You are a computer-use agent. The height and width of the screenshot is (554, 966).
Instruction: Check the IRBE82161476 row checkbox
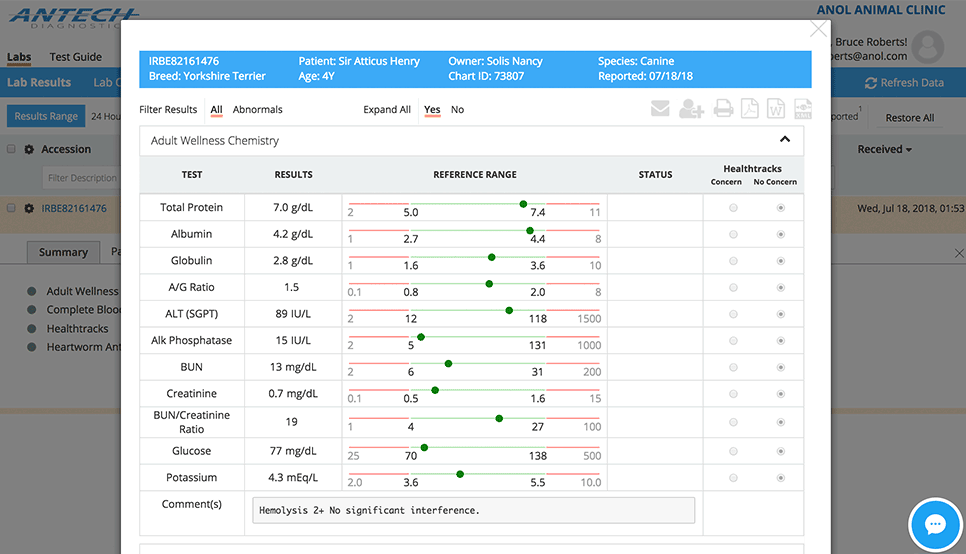[x=12, y=208]
